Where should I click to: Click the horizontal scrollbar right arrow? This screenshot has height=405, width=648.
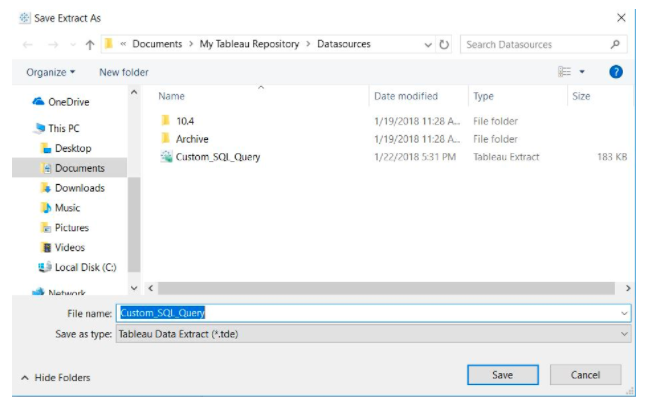click(x=628, y=288)
